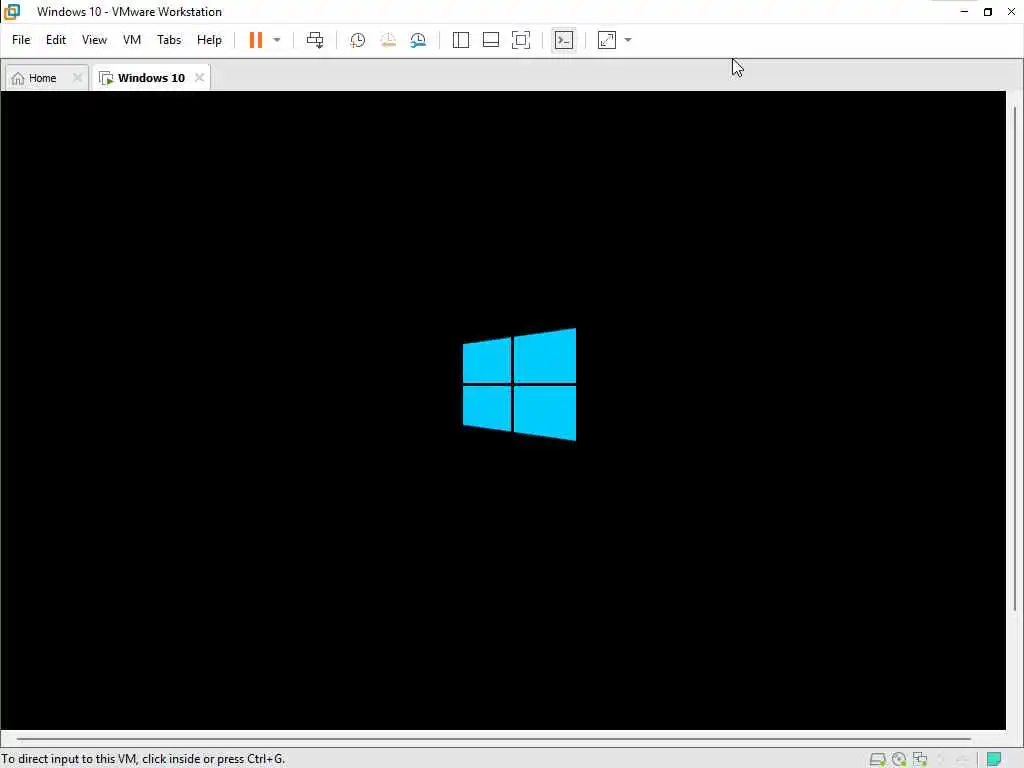Click the CD/DVD drive status icon
Screen dimensions: 1024x768
pyautogui.click(x=899, y=759)
